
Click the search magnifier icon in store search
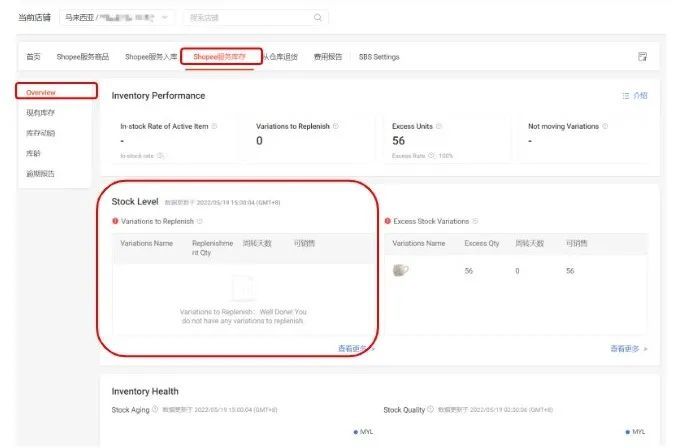[318, 18]
